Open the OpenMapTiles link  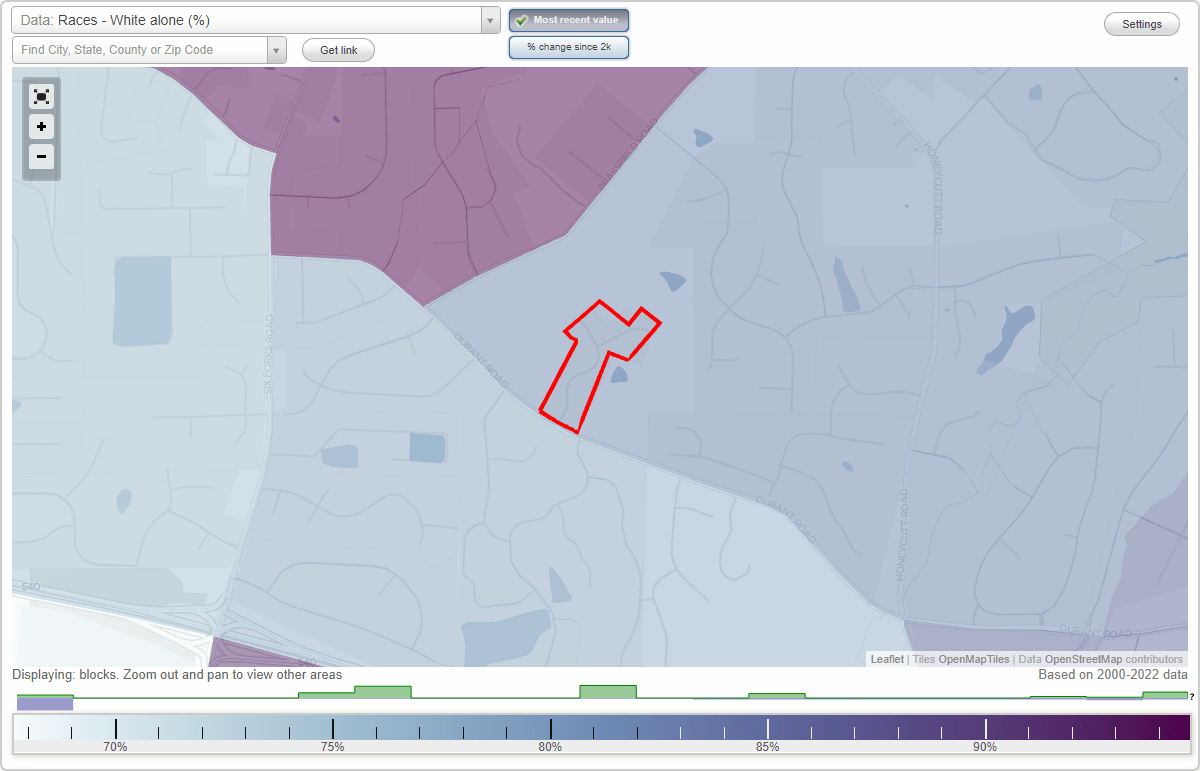pos(974,659)
